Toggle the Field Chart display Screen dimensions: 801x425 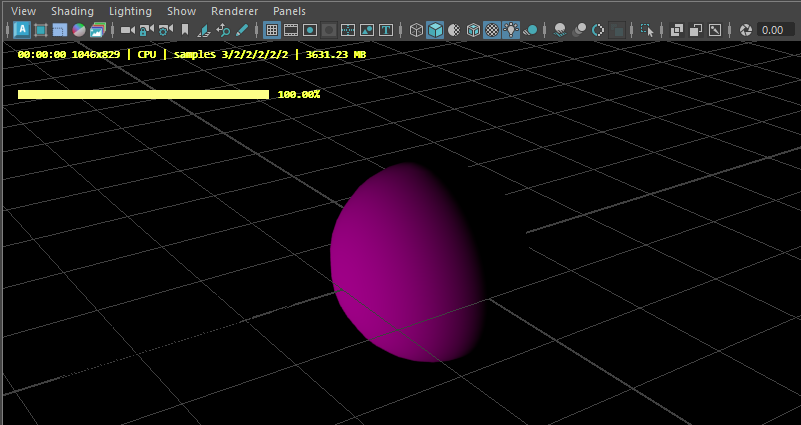[x=348, y=30]
